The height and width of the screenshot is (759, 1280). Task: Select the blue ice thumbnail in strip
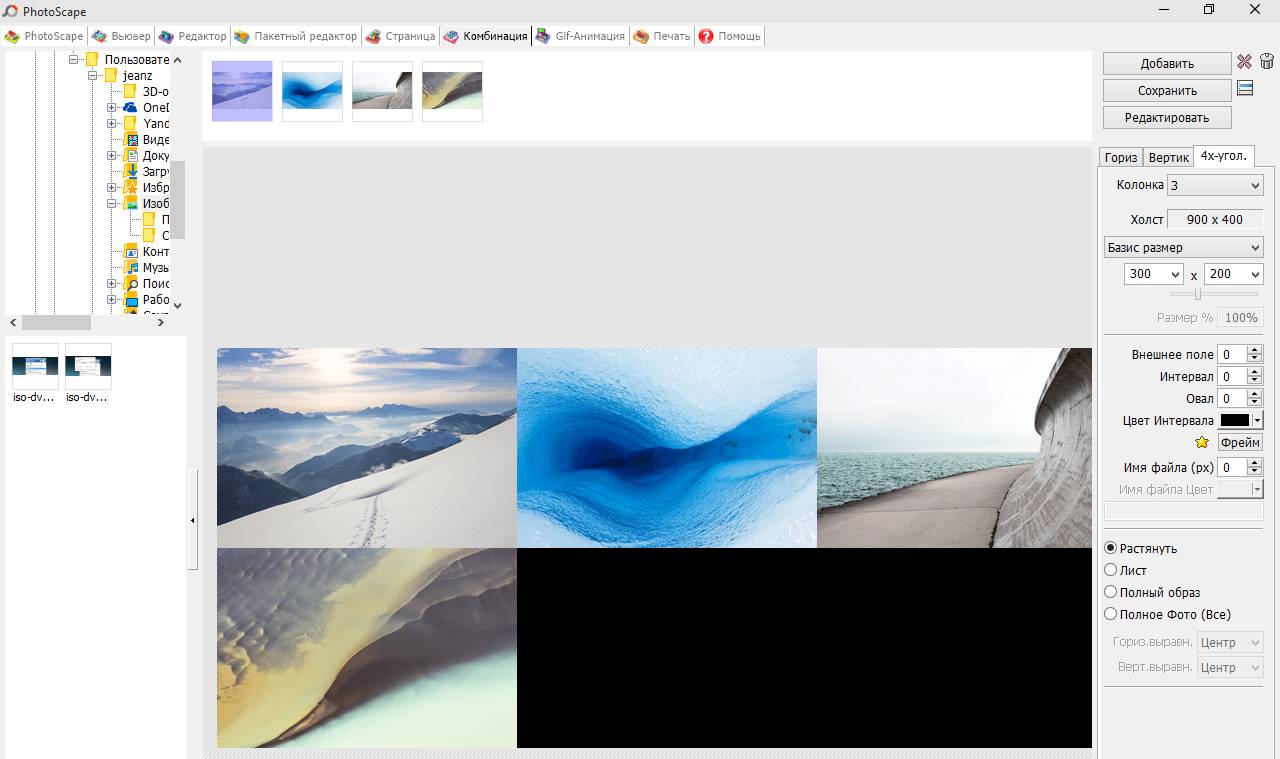312,91
